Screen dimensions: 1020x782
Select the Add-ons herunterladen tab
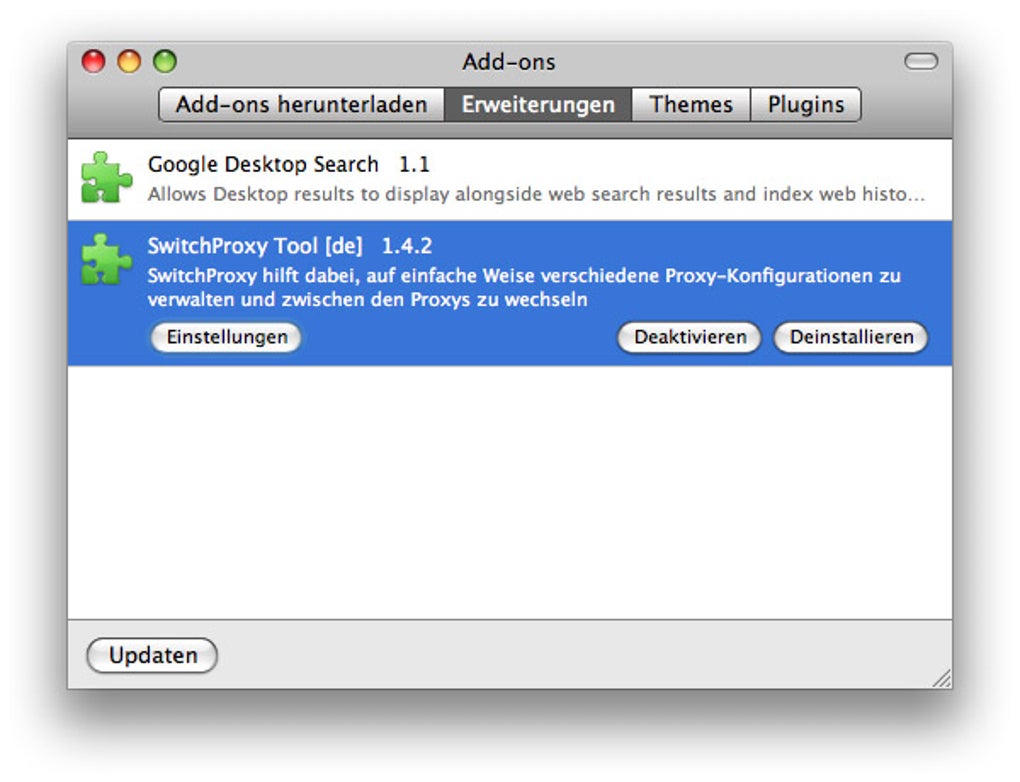coord(301,104)
